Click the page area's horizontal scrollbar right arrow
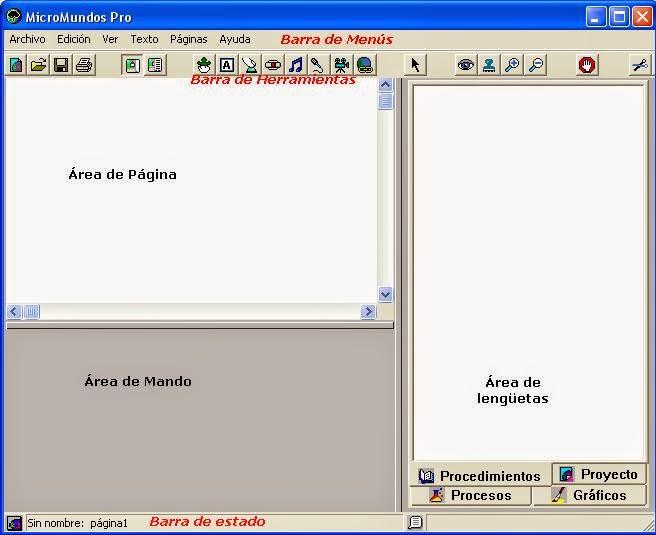The width and height of the screenshot is (656, 535). (368, 312)
